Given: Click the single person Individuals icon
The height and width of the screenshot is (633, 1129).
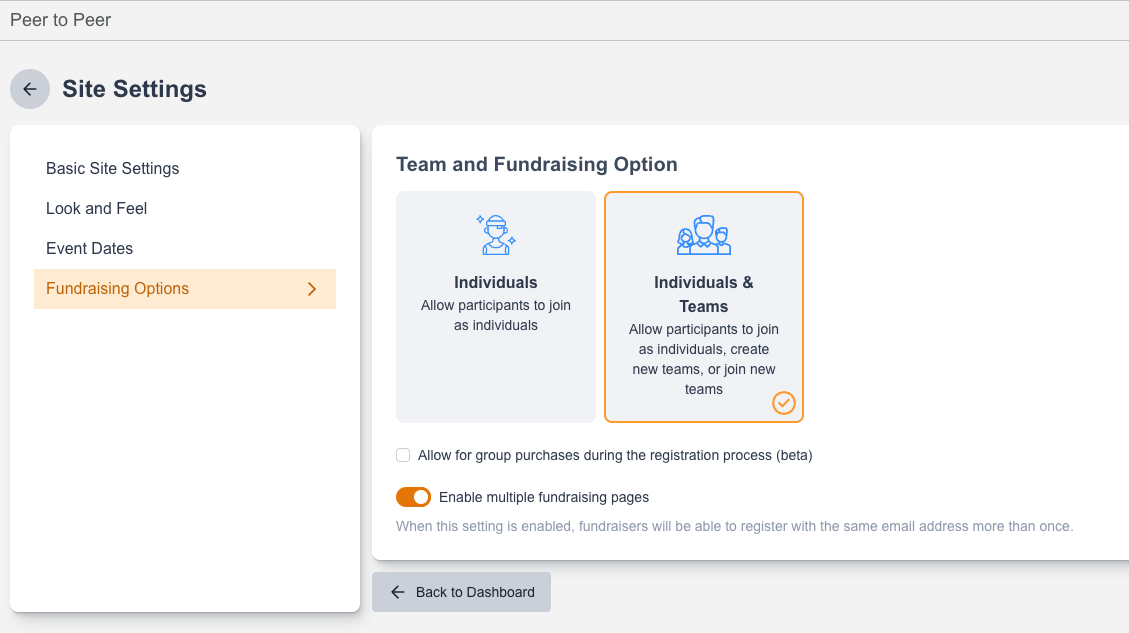Looking at the screenshot, I should (495, 235).
